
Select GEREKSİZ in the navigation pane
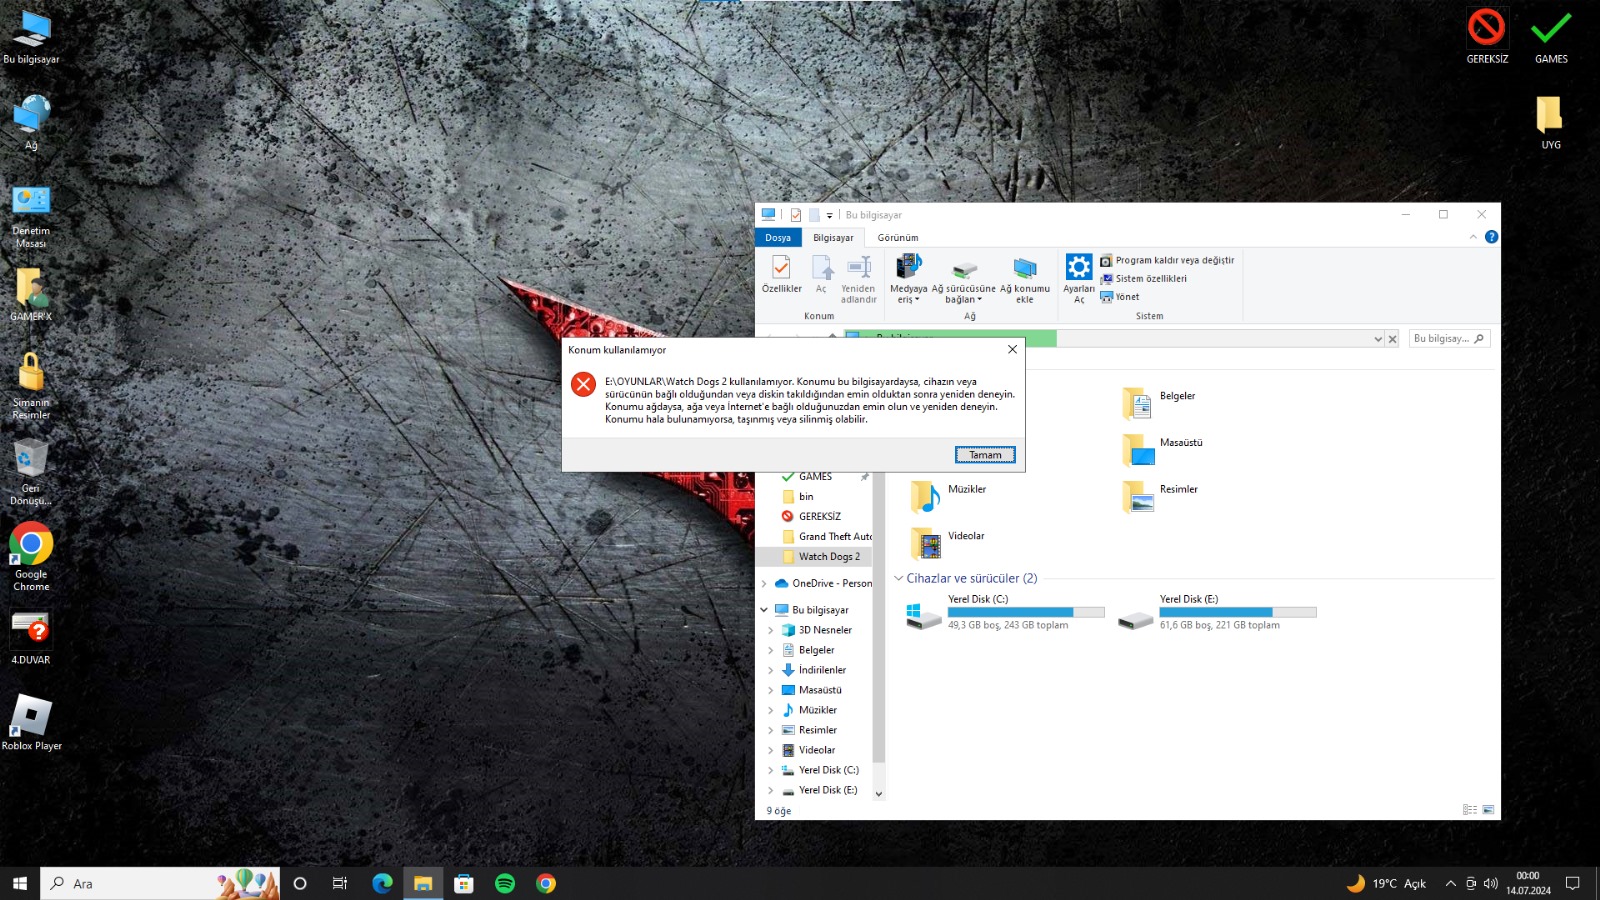point(819,517)
